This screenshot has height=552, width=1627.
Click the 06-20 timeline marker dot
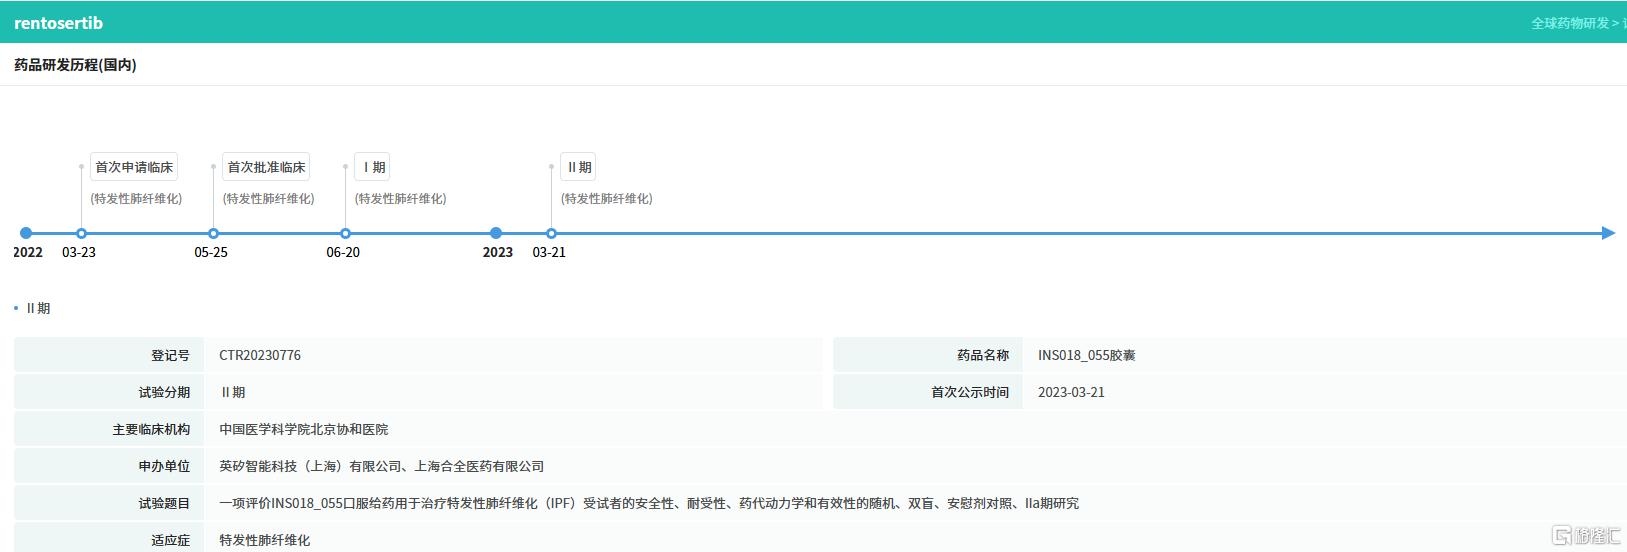tap(345, 233)
